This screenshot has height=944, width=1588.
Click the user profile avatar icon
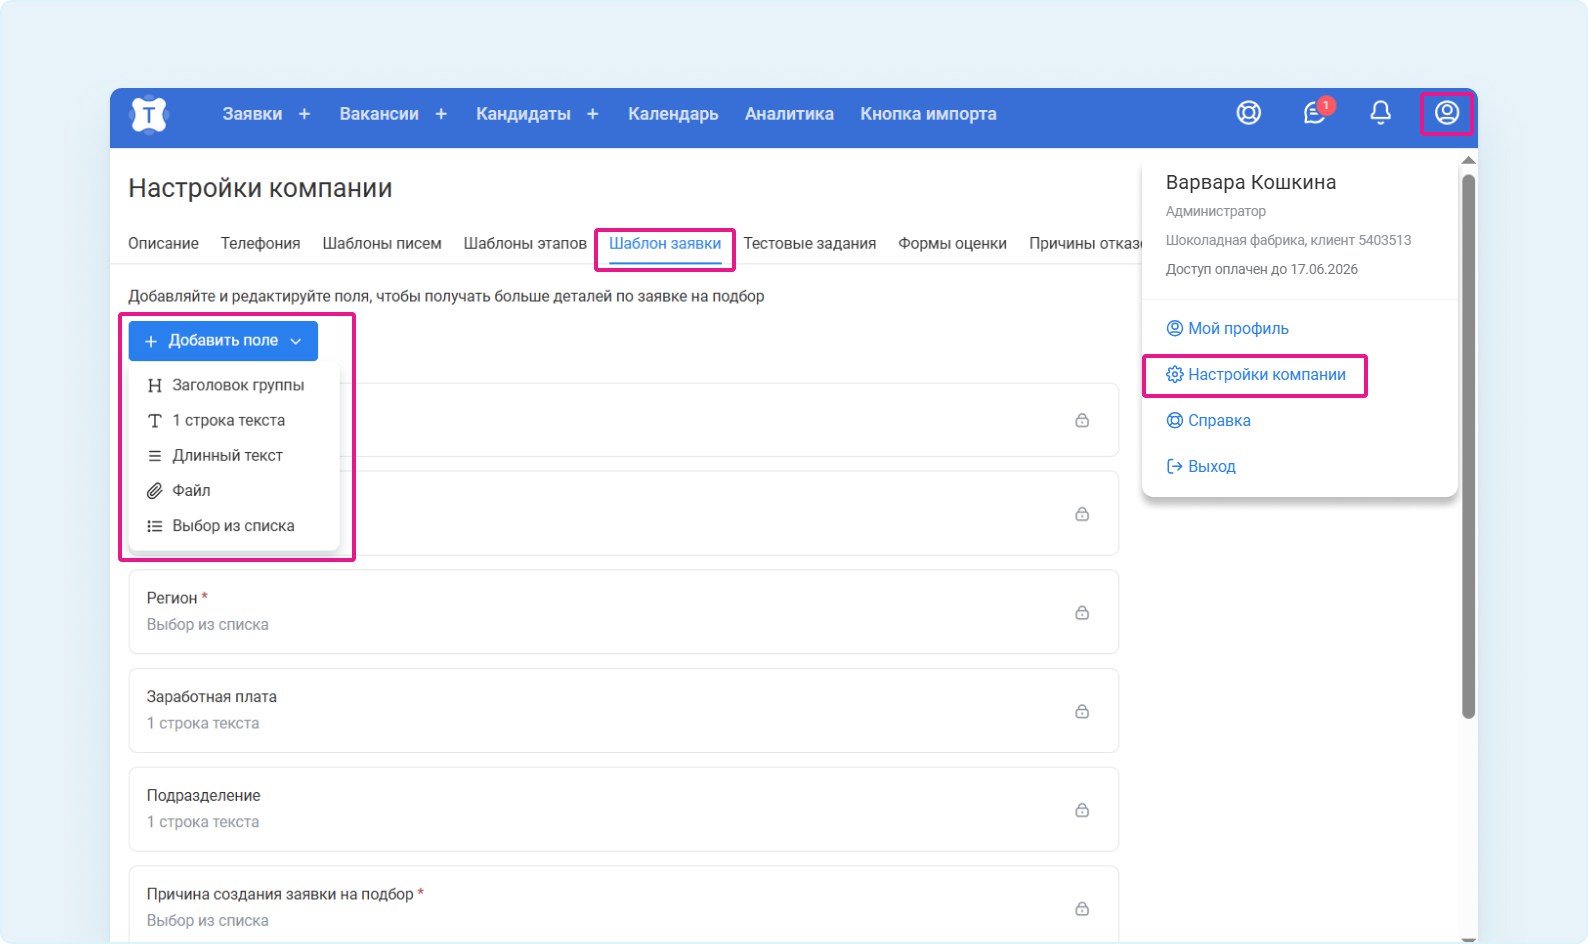coord(1446,113)
